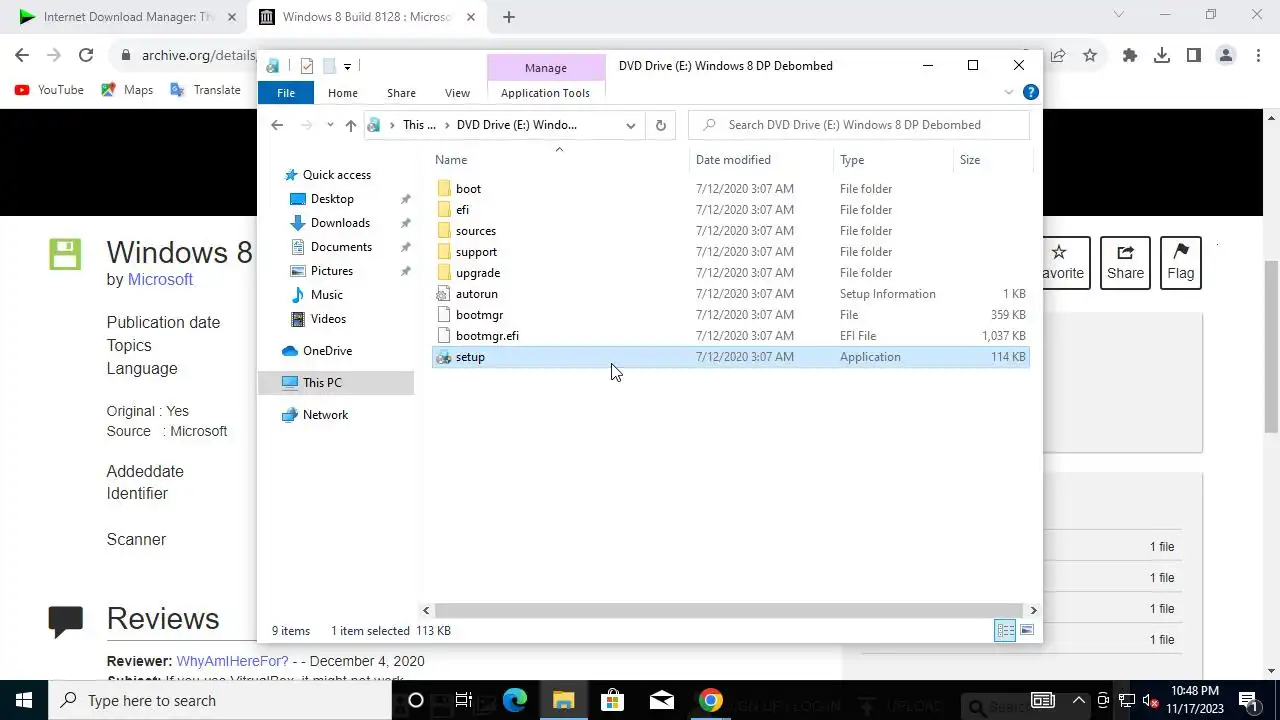Open the boot folder icon

click(444, 189)
